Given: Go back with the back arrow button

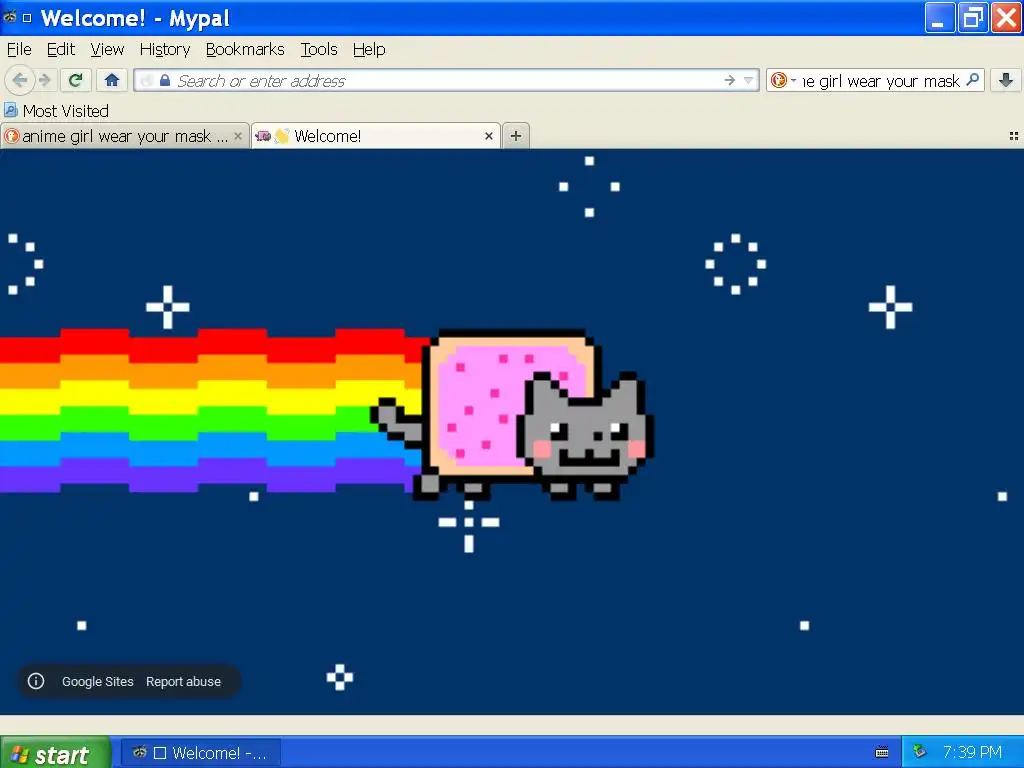Looking at the screenshot, I should 20,80.
